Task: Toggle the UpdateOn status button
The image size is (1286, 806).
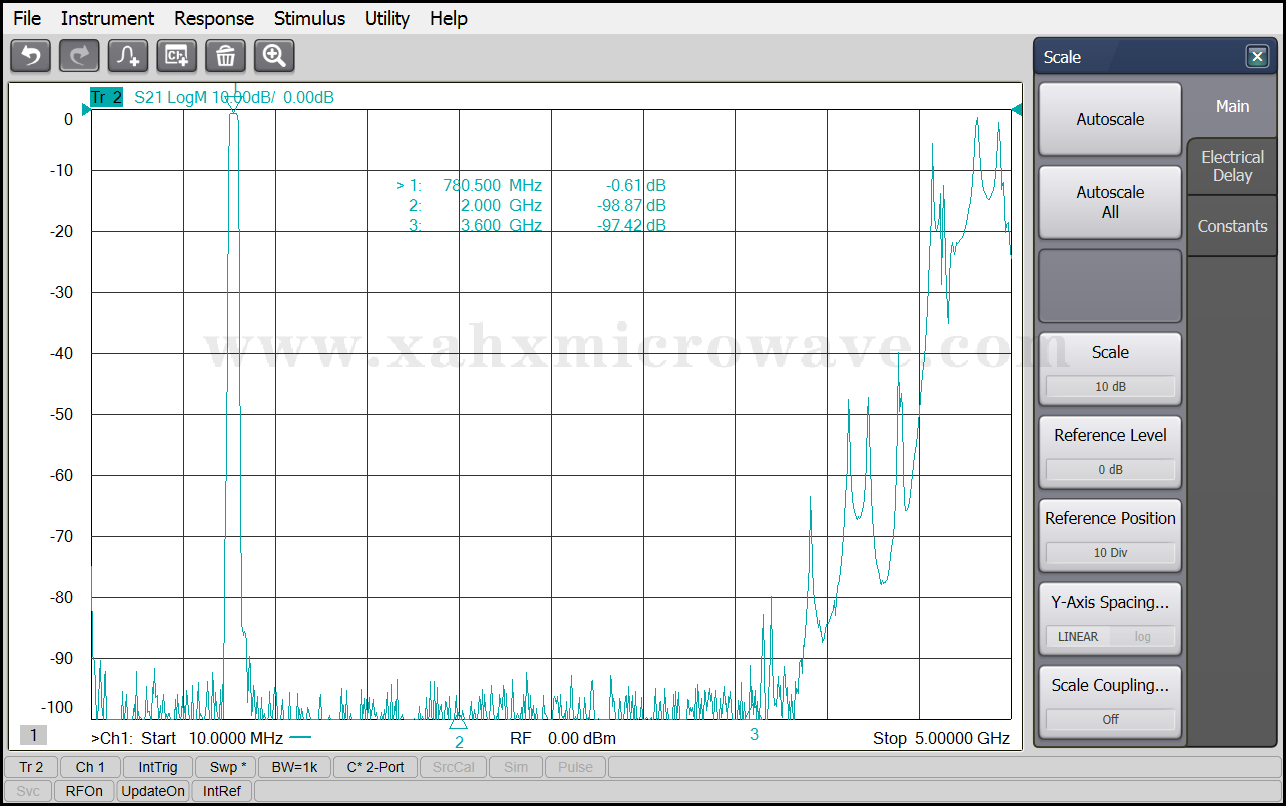Action: click(153, 791)
